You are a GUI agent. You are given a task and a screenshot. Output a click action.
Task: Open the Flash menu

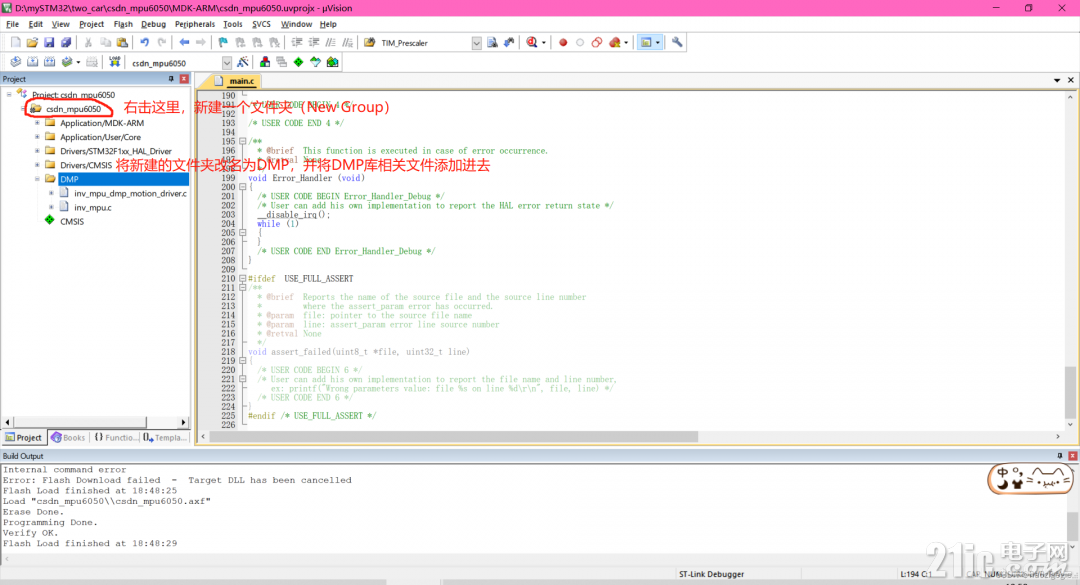tap(123, 24)
